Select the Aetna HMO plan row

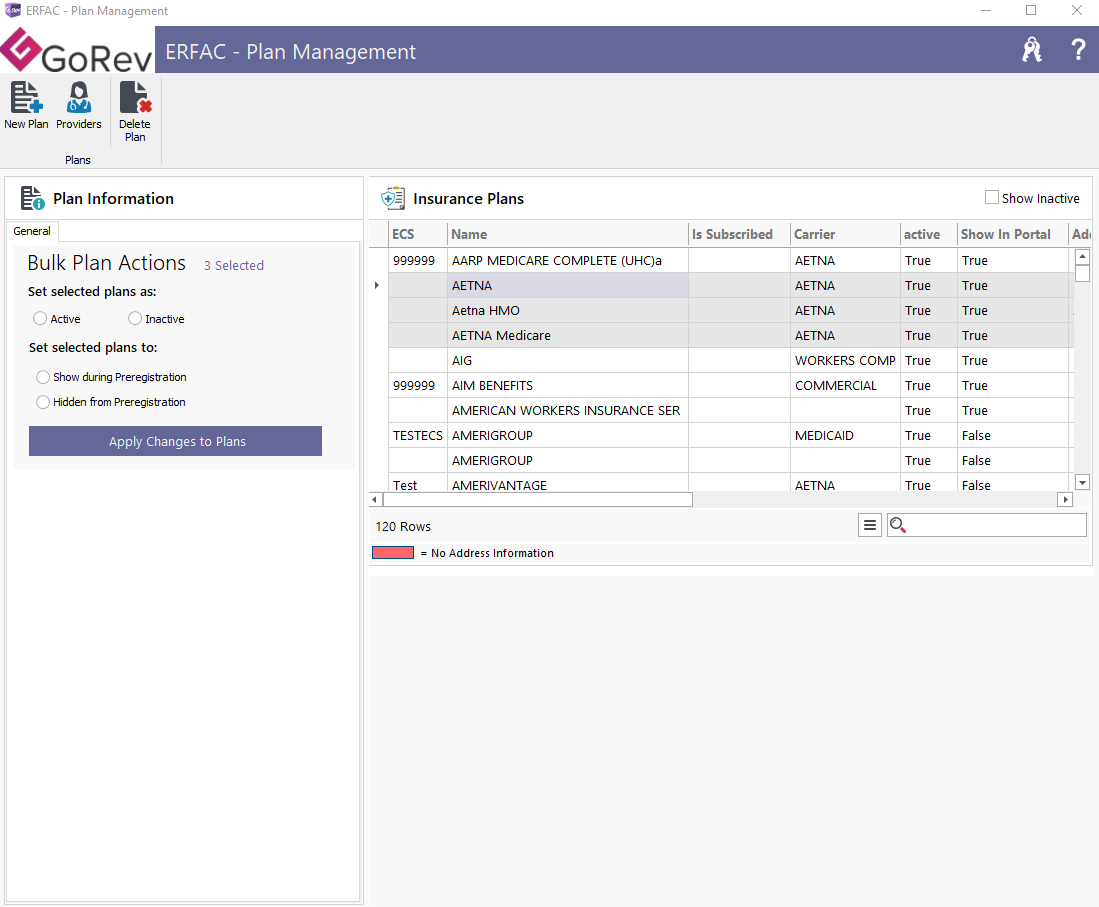(x=731, y=311)
